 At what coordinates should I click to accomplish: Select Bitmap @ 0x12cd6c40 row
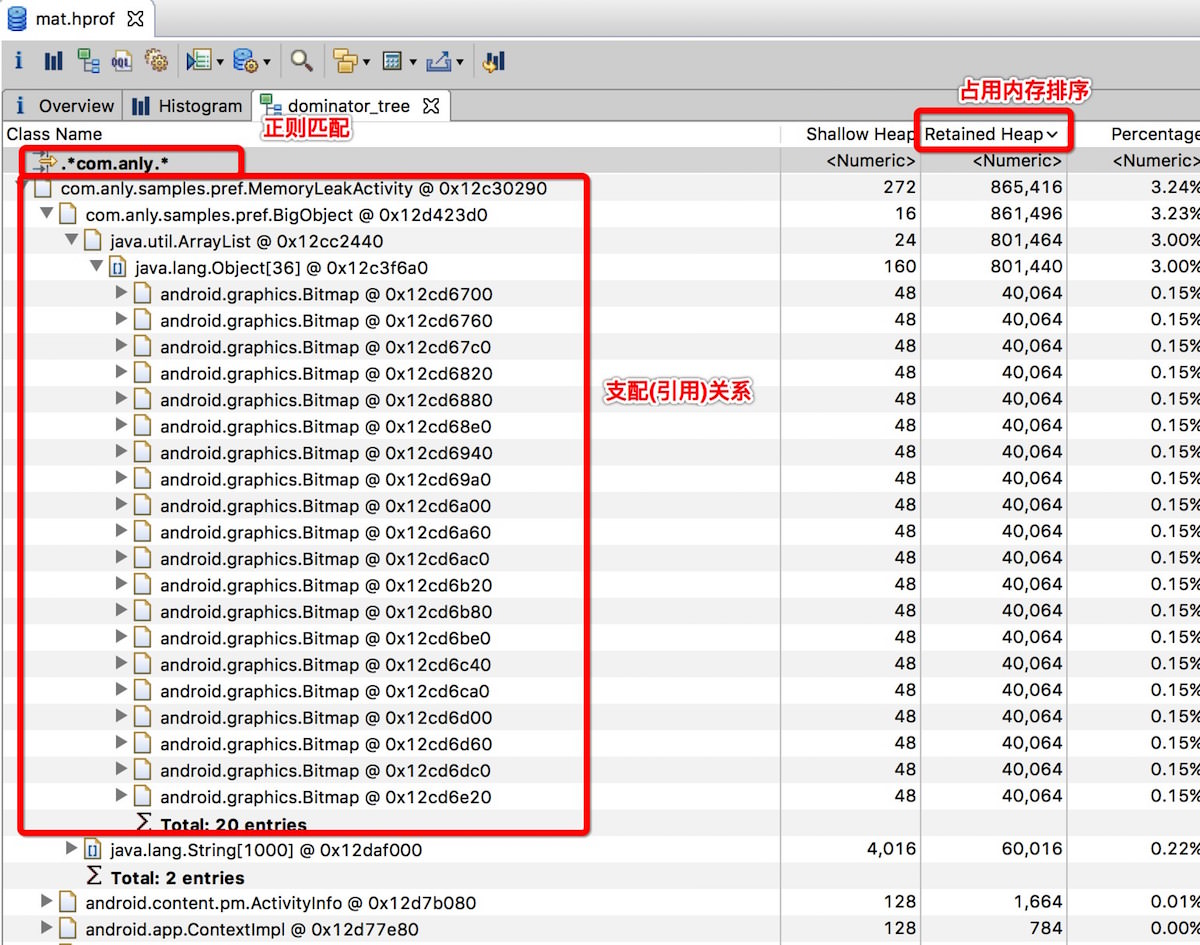click(600, 664)
